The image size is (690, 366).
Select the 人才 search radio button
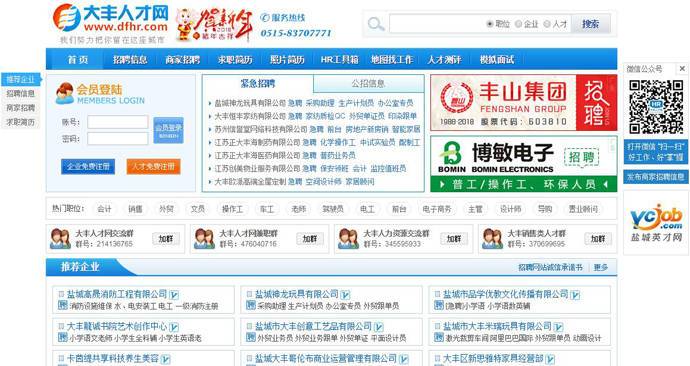(x=547, y=24)
